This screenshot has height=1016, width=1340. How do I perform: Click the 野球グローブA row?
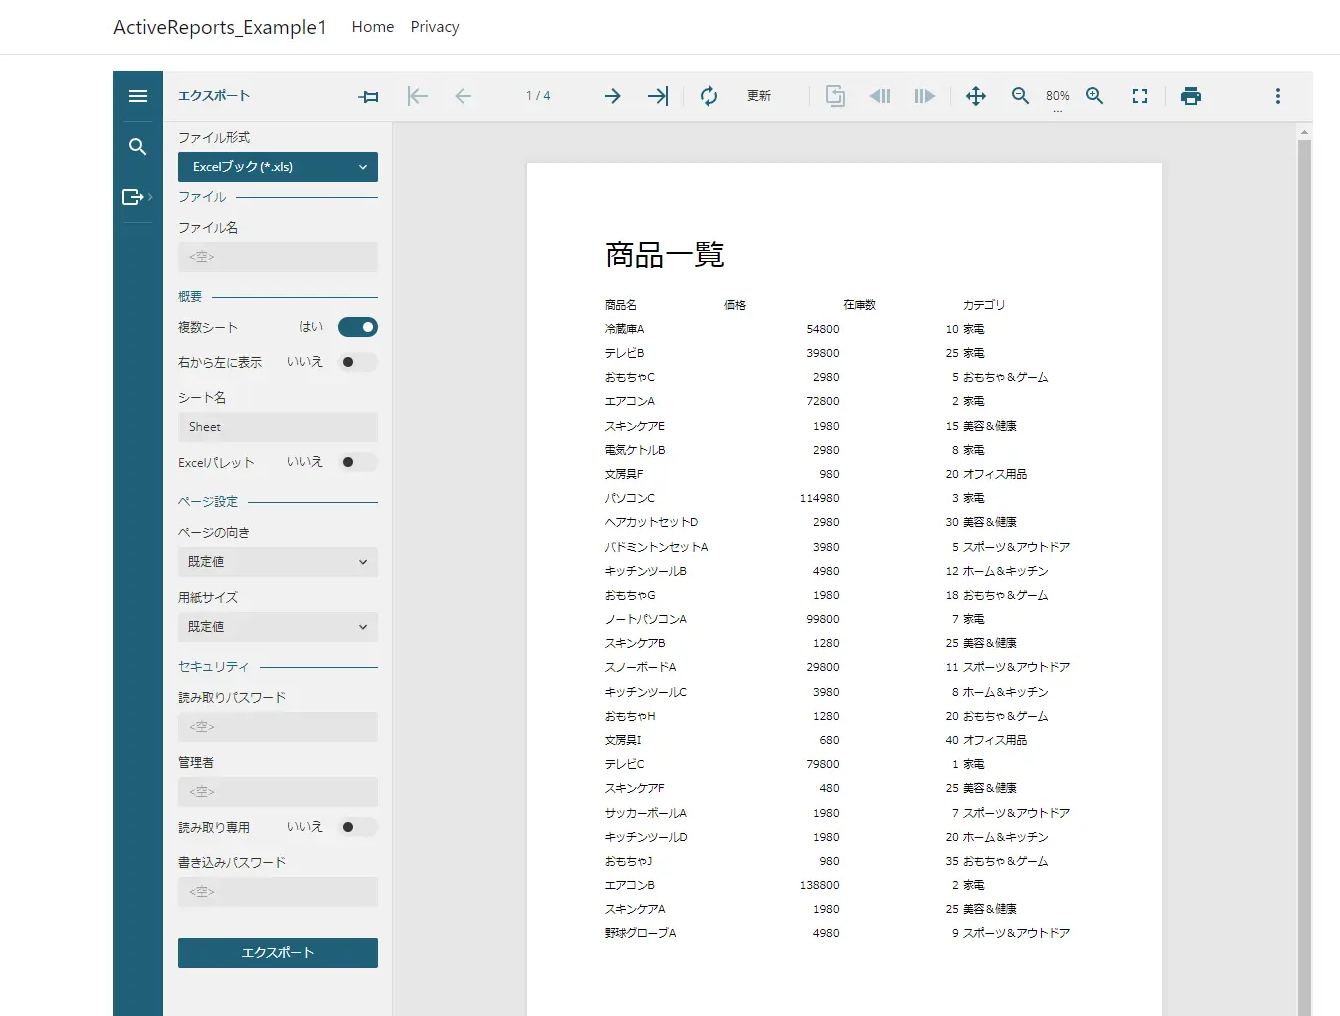(x=838, y=933)
